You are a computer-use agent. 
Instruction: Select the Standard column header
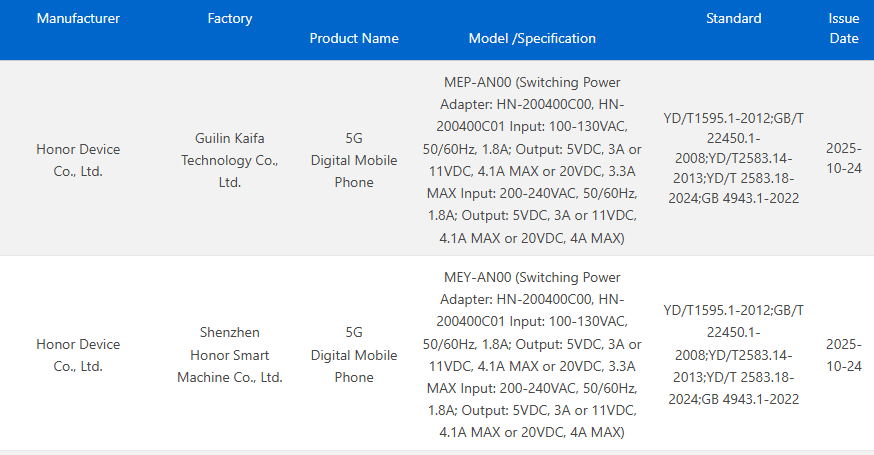pos(733,19)
